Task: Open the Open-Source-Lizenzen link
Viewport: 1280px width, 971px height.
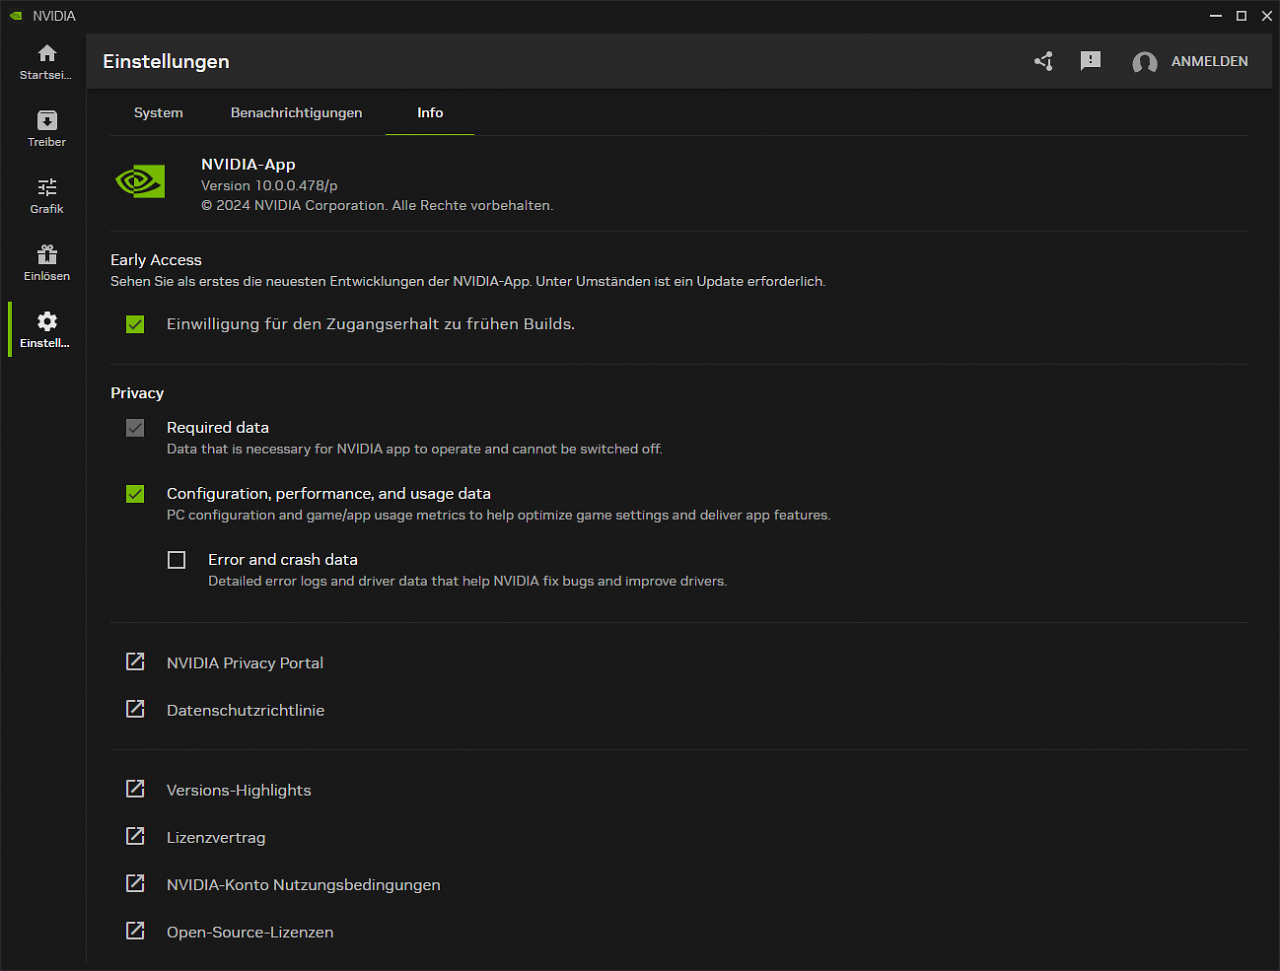Action: point(250,932)
